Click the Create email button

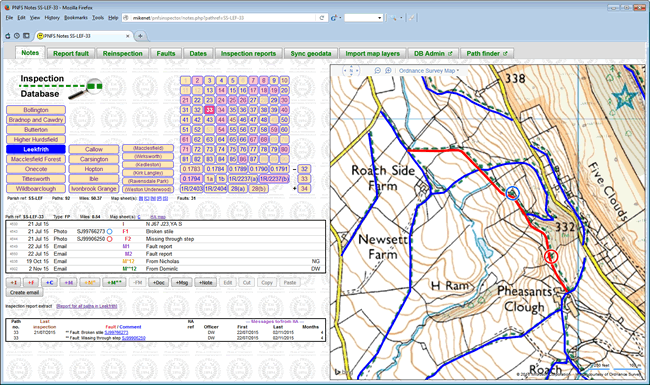[x=24, y=293]
